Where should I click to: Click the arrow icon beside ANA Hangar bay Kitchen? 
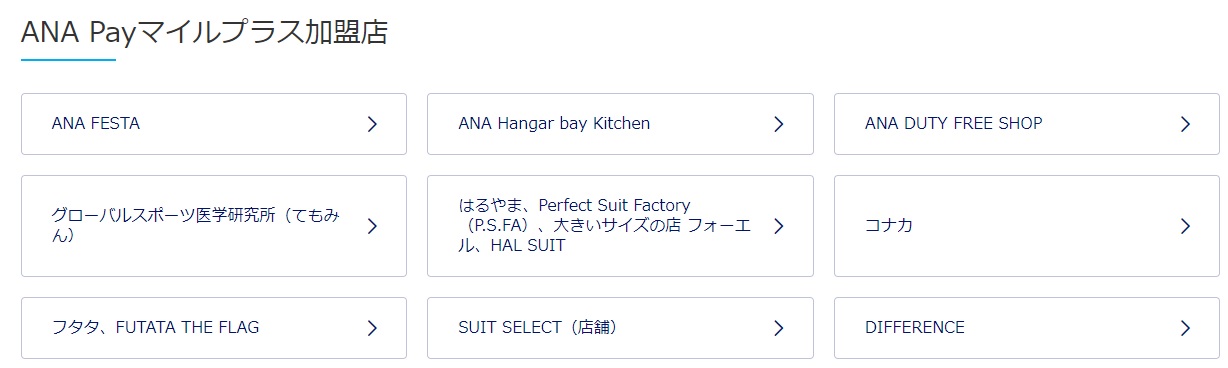click(779, 124)
